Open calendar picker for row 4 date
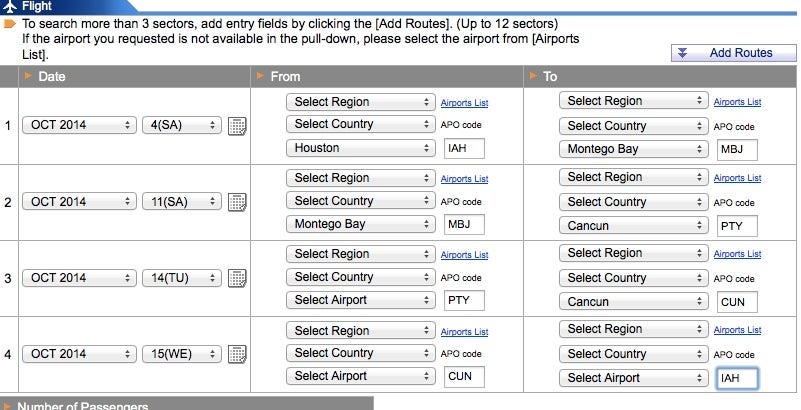The height and width of the screenshot is (410, 801). click(x=237, y=354)
